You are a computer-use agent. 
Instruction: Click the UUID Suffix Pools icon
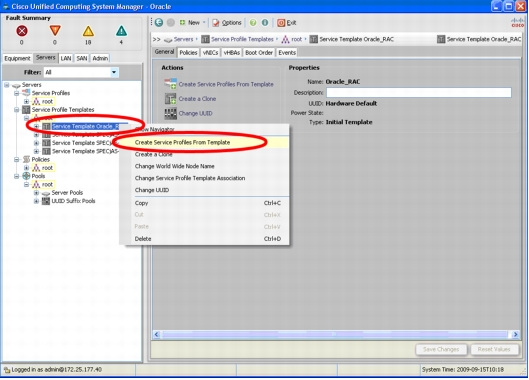tap(46, 201)
